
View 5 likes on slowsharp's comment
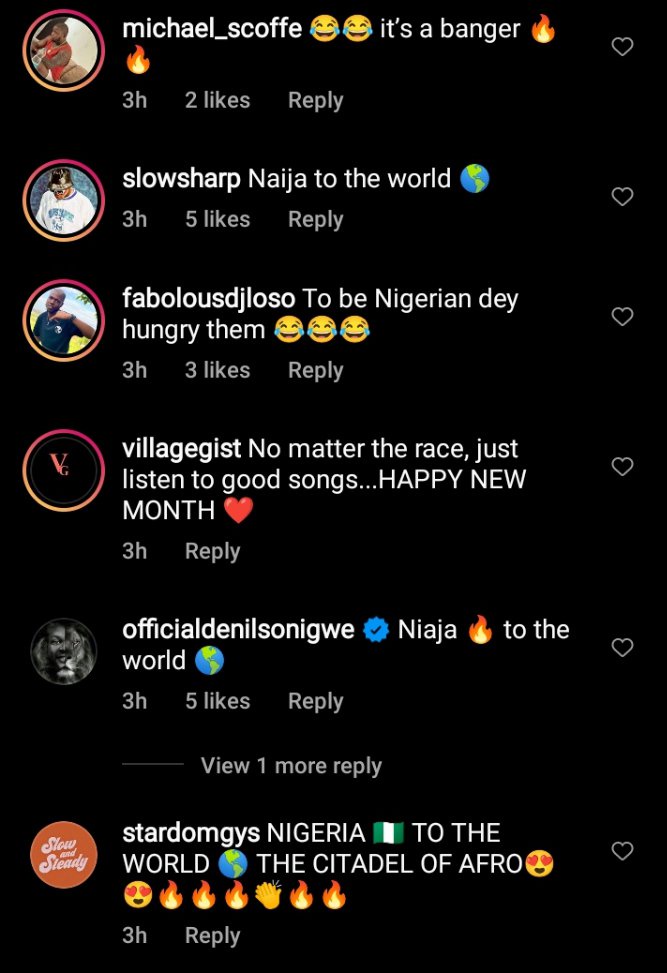[x=217, y=220]
